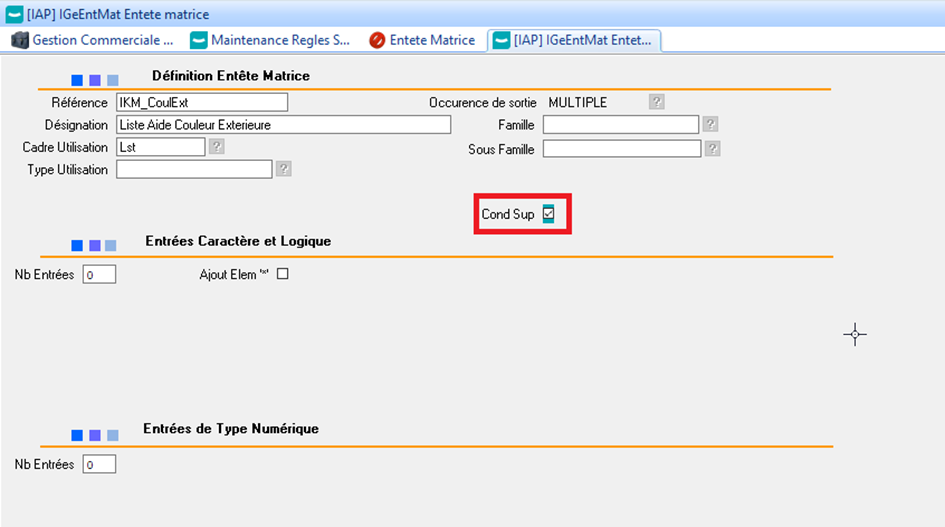Switch to the Gestion Commerciale tab
This screenshot has height=527, width=945.
click(93, 40)
